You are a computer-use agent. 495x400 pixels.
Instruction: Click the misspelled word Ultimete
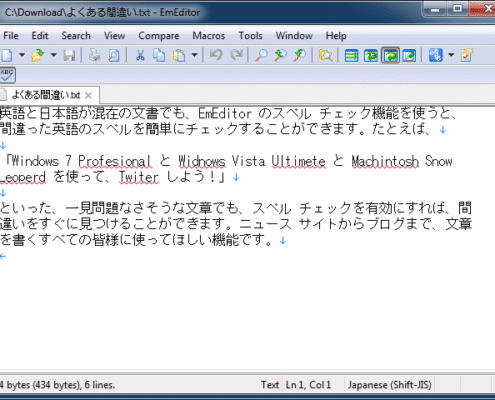tap(298, 161)
